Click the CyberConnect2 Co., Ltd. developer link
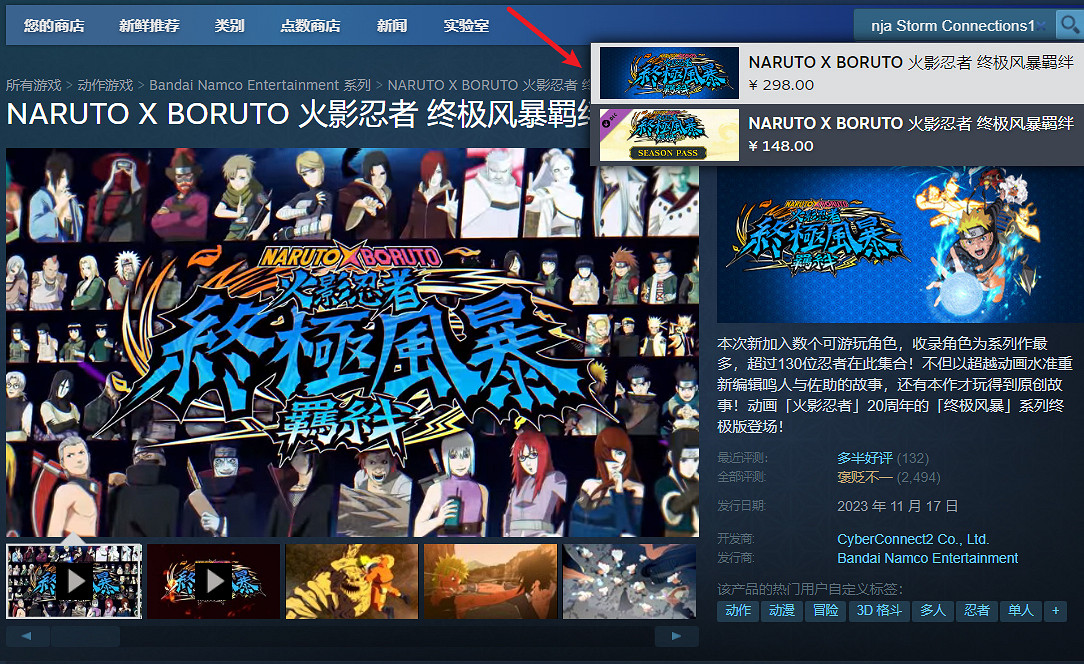The image size is (1084, 664). [x=912, y=539]
